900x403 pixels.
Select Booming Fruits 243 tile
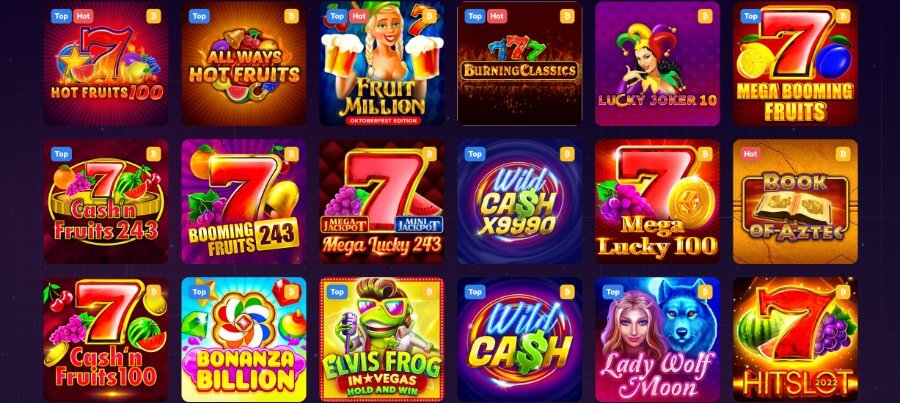(x=244, y=202)
